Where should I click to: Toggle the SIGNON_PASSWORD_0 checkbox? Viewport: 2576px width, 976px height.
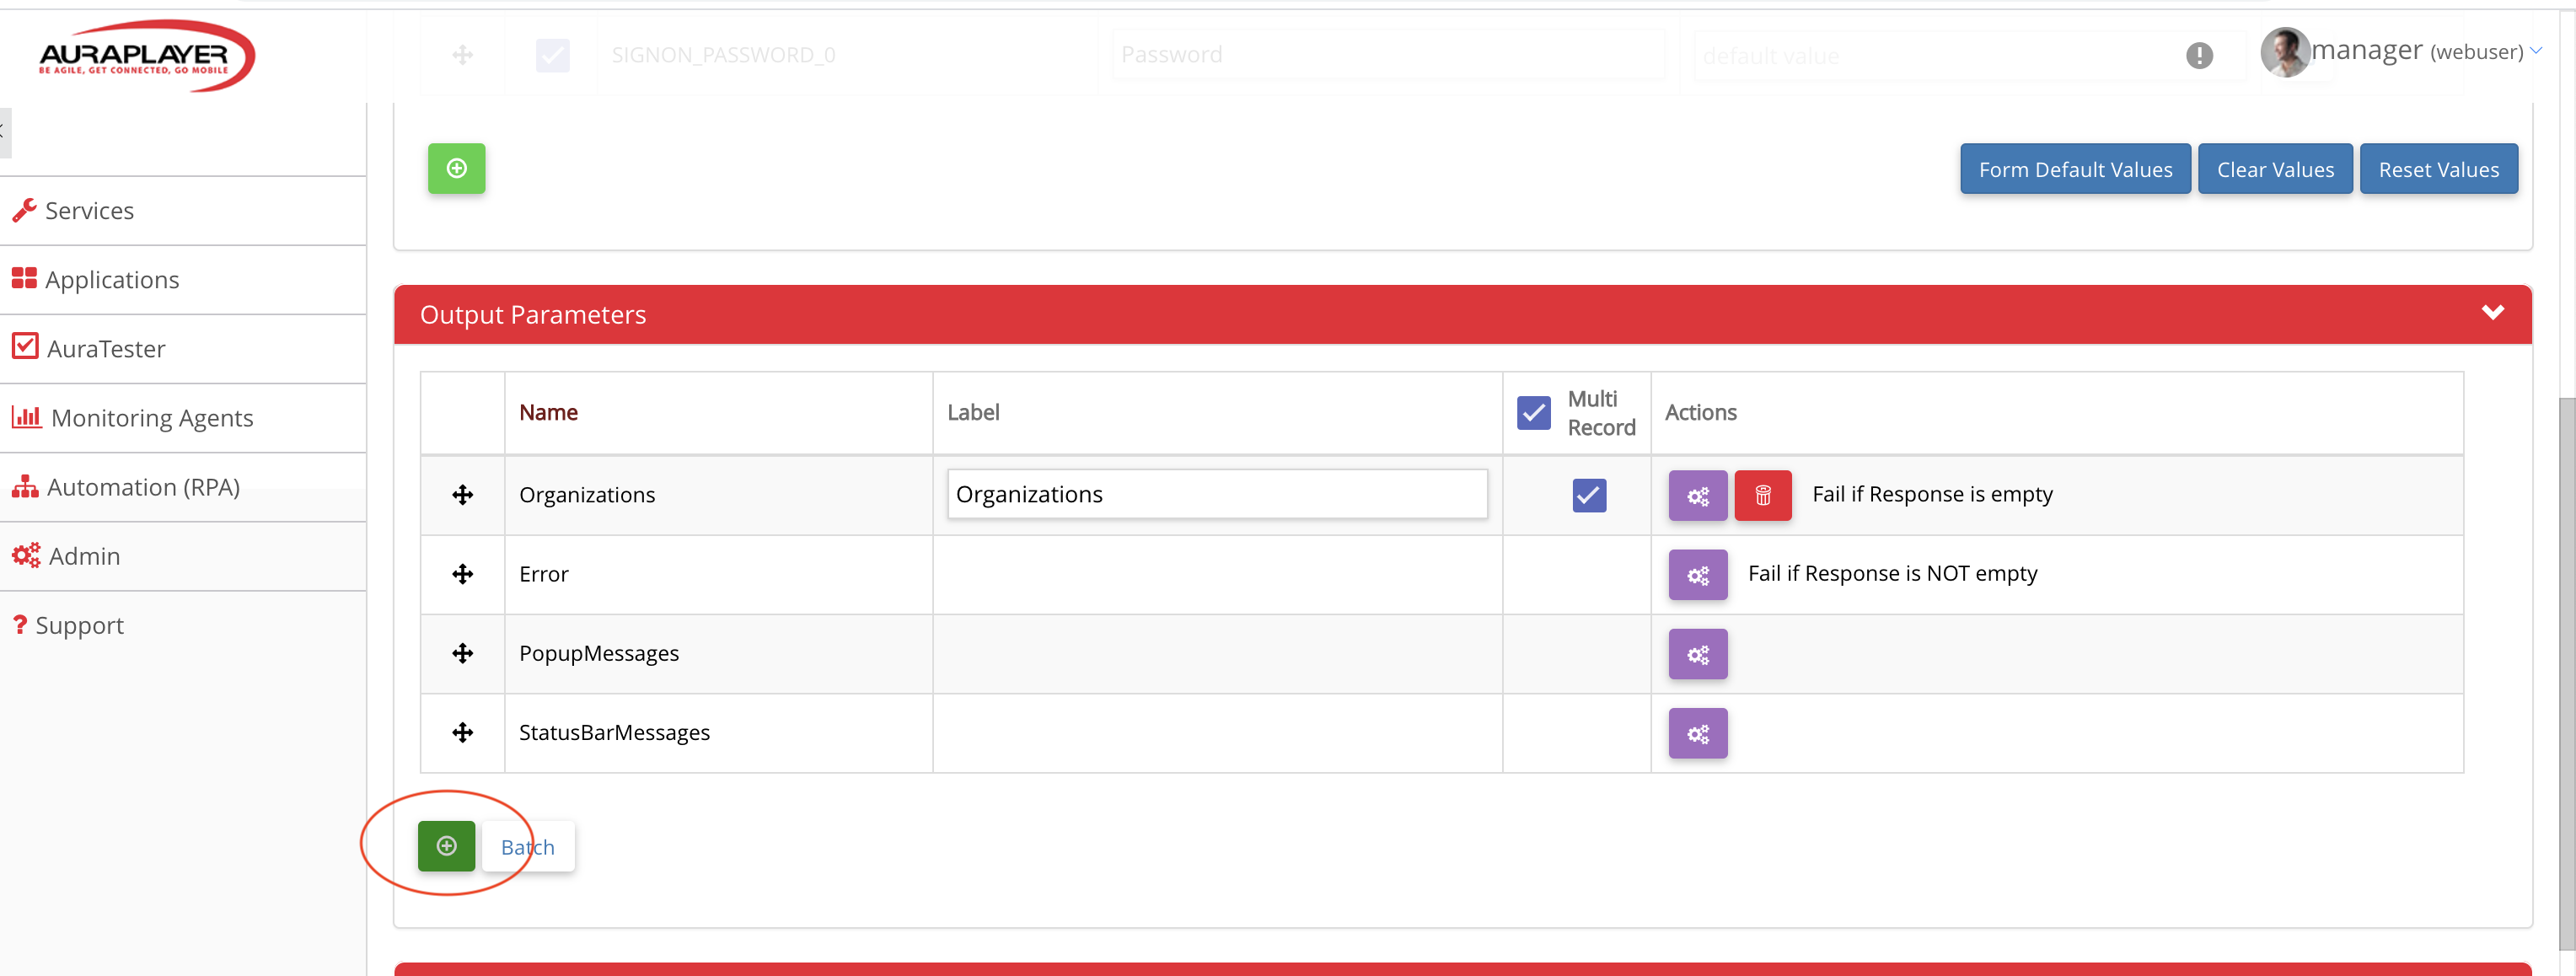tap(552, 55)
